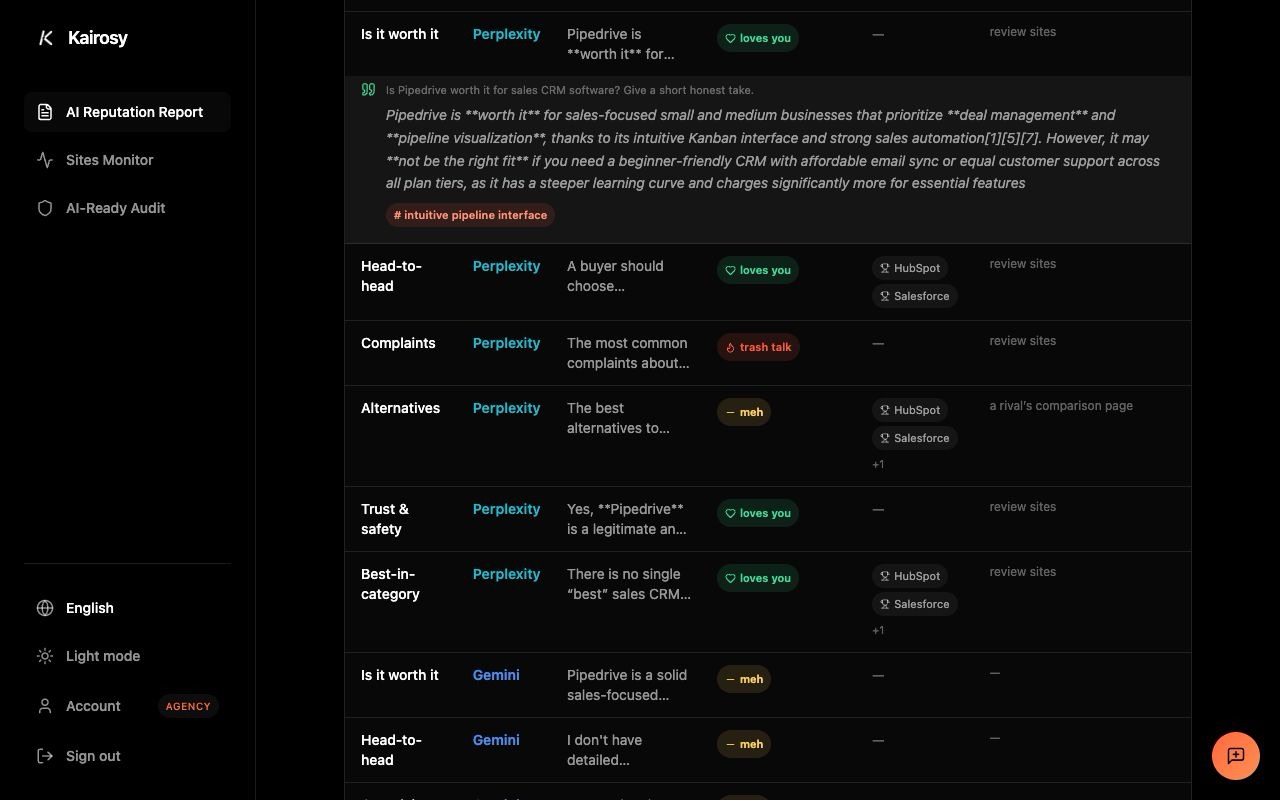
Task: Click 'The most common complaints about…' snippet
Action: click(x=628, y=353)
